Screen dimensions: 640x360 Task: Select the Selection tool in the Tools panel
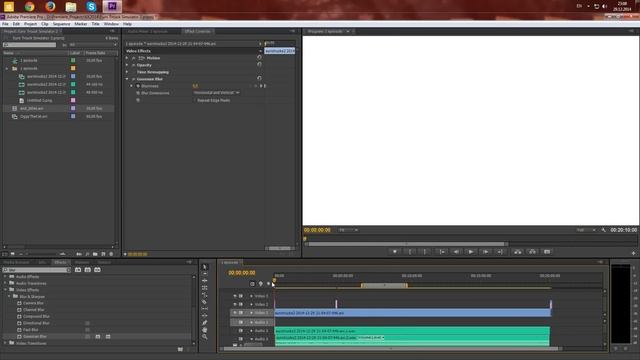point(205,267)
